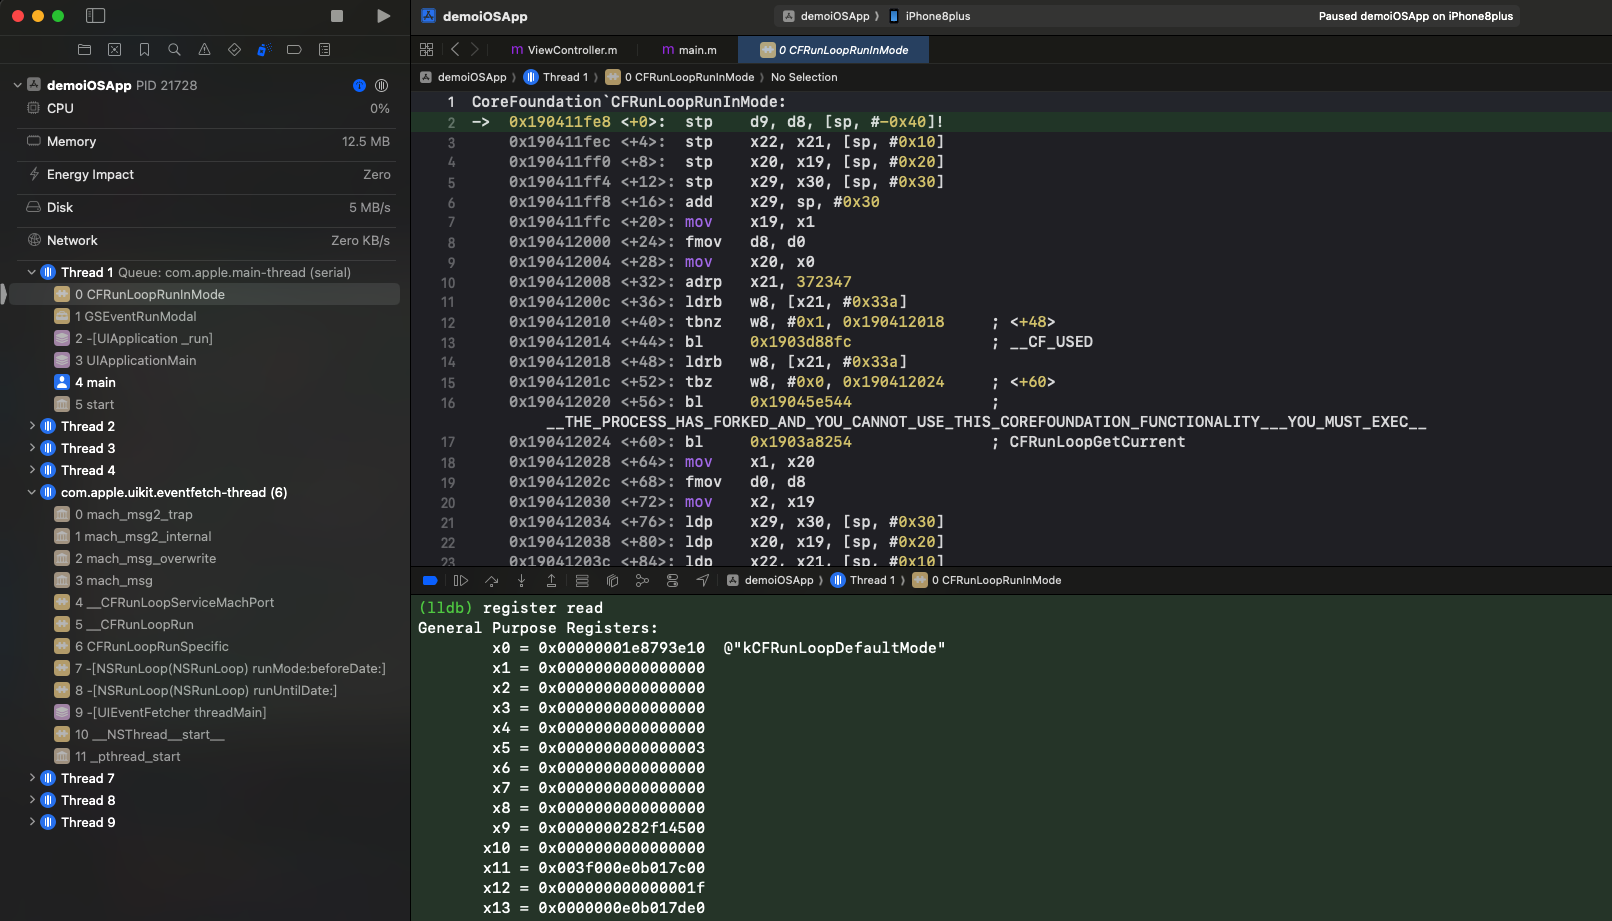Open the Source Control navigator
The image size is (1612, 921).
114,49
